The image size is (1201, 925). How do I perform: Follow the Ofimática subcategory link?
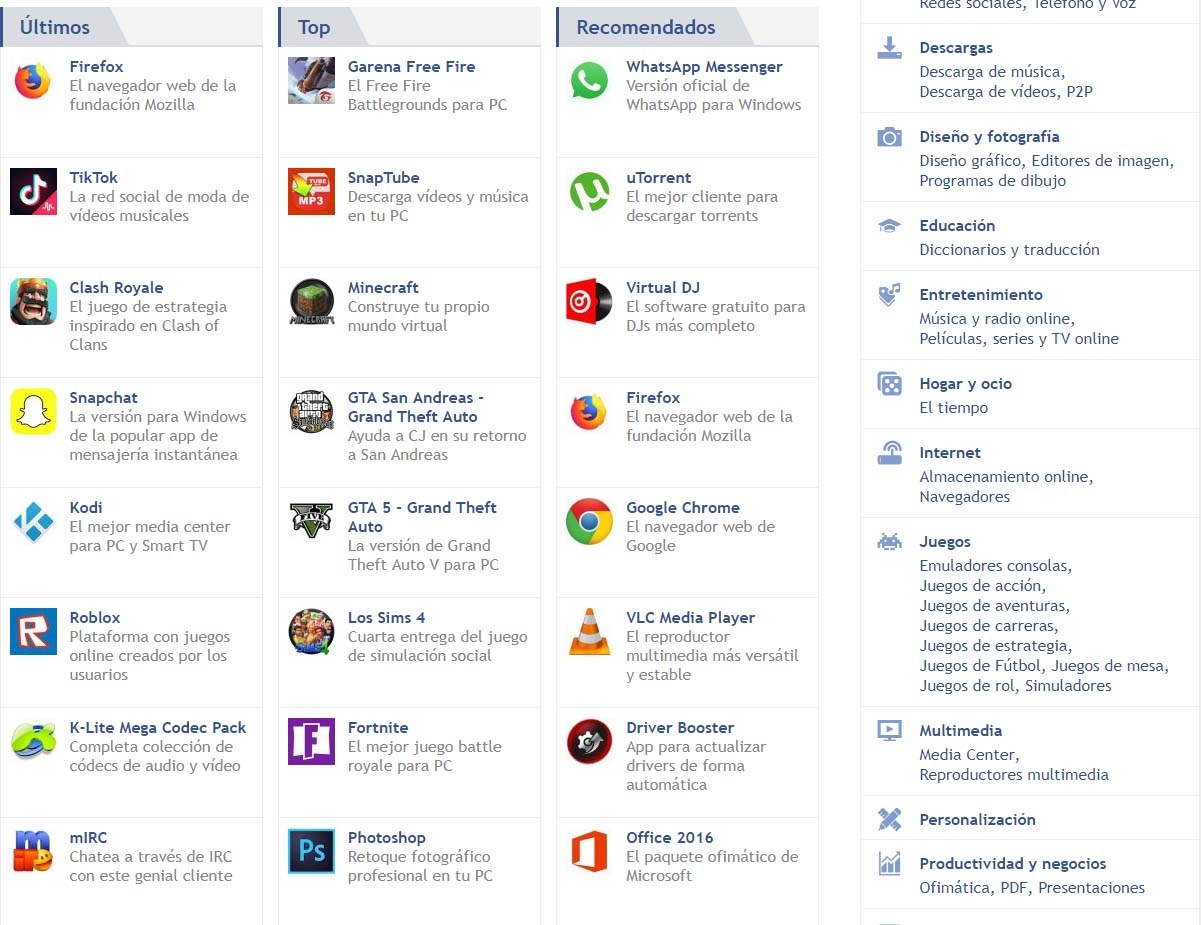point(954,888)
